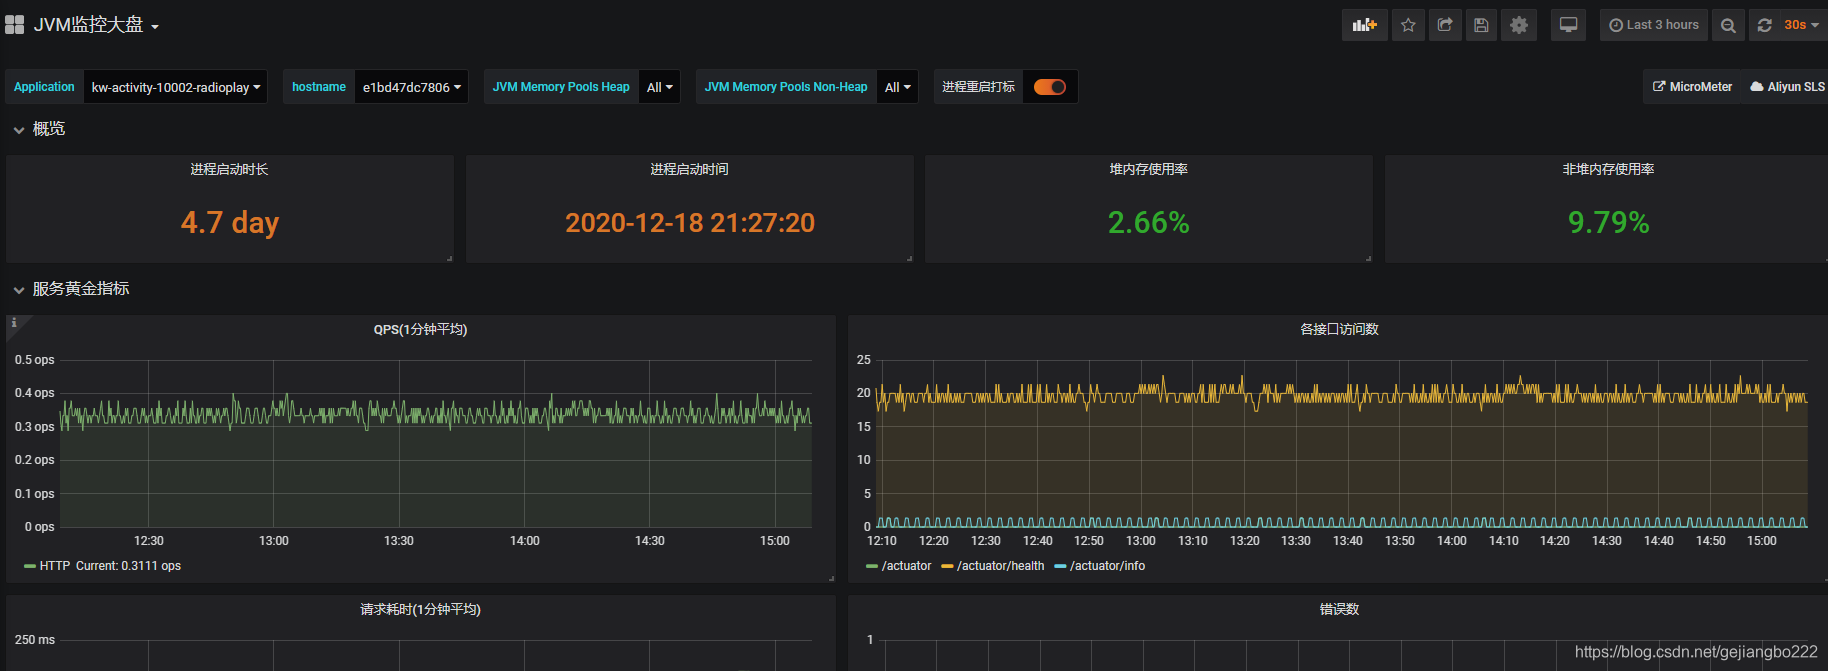Collapse the 概览 row

click(40, 129)
